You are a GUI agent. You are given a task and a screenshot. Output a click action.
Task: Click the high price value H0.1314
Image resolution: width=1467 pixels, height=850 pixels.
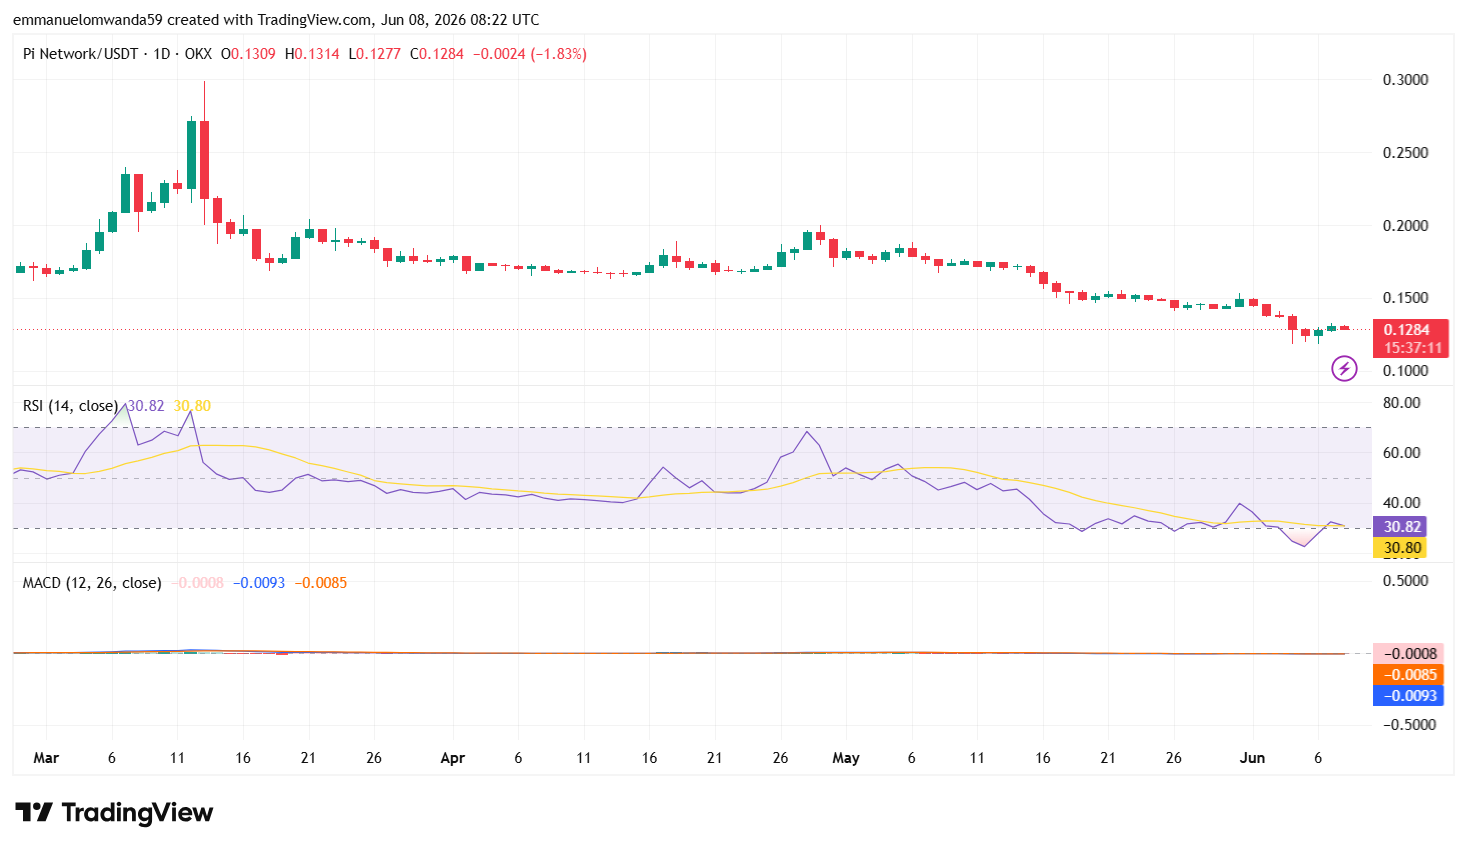pos(312,54)
